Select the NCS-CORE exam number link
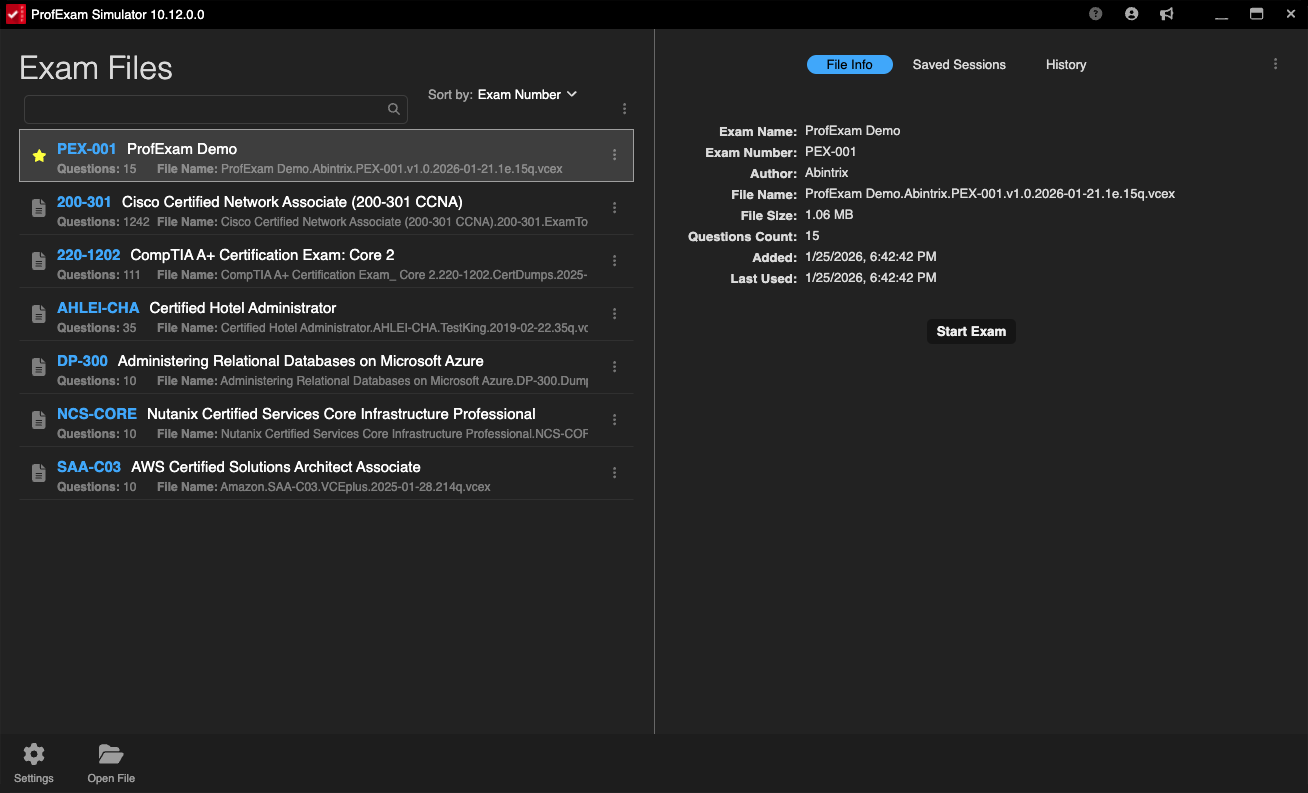1308x793 pixels. pos(97,414)
